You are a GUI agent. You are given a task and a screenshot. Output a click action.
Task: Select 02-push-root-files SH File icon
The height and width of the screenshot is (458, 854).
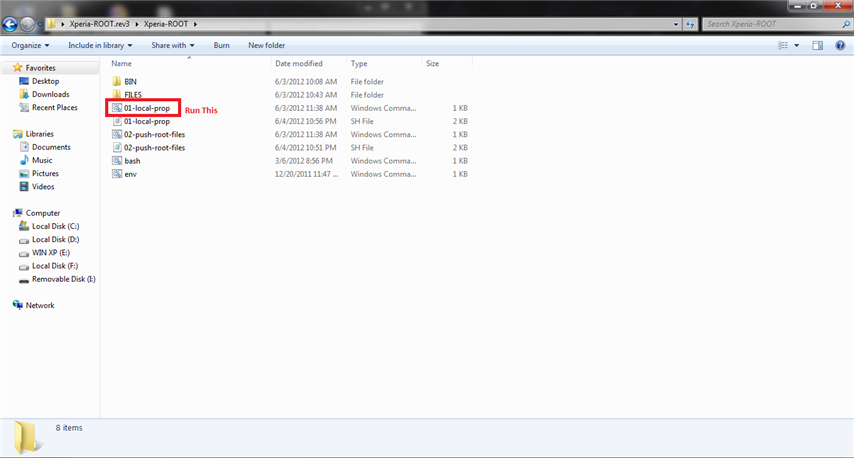click(x=117, y=148)
